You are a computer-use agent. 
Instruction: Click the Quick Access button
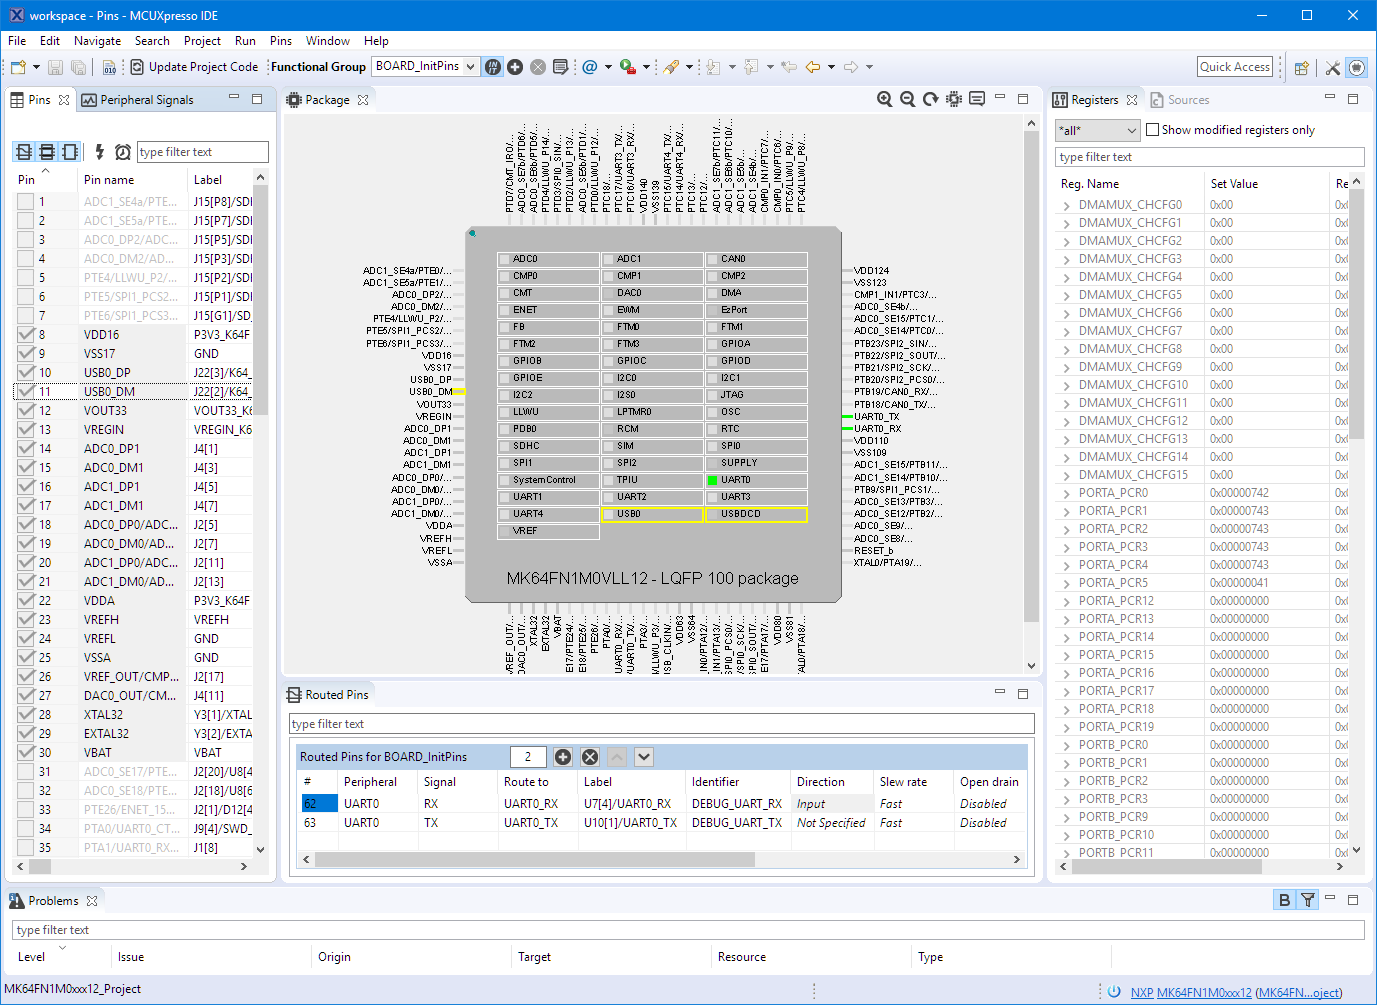[x=1234, y=67]
